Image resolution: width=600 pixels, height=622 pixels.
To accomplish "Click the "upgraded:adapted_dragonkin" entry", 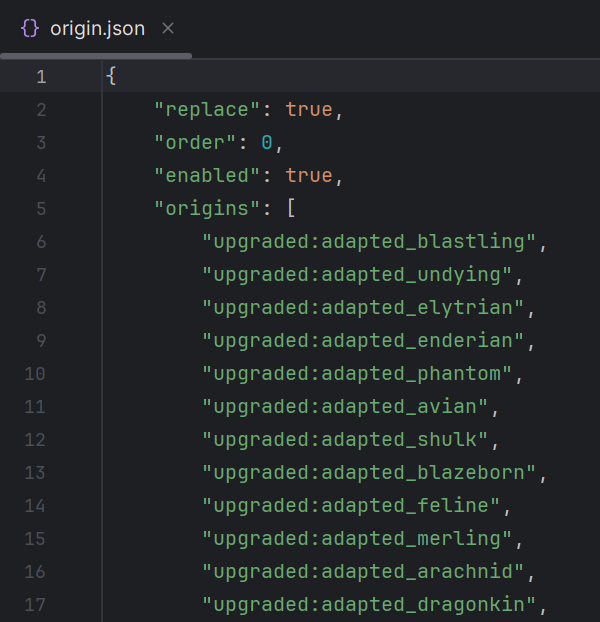I will 370,605.
